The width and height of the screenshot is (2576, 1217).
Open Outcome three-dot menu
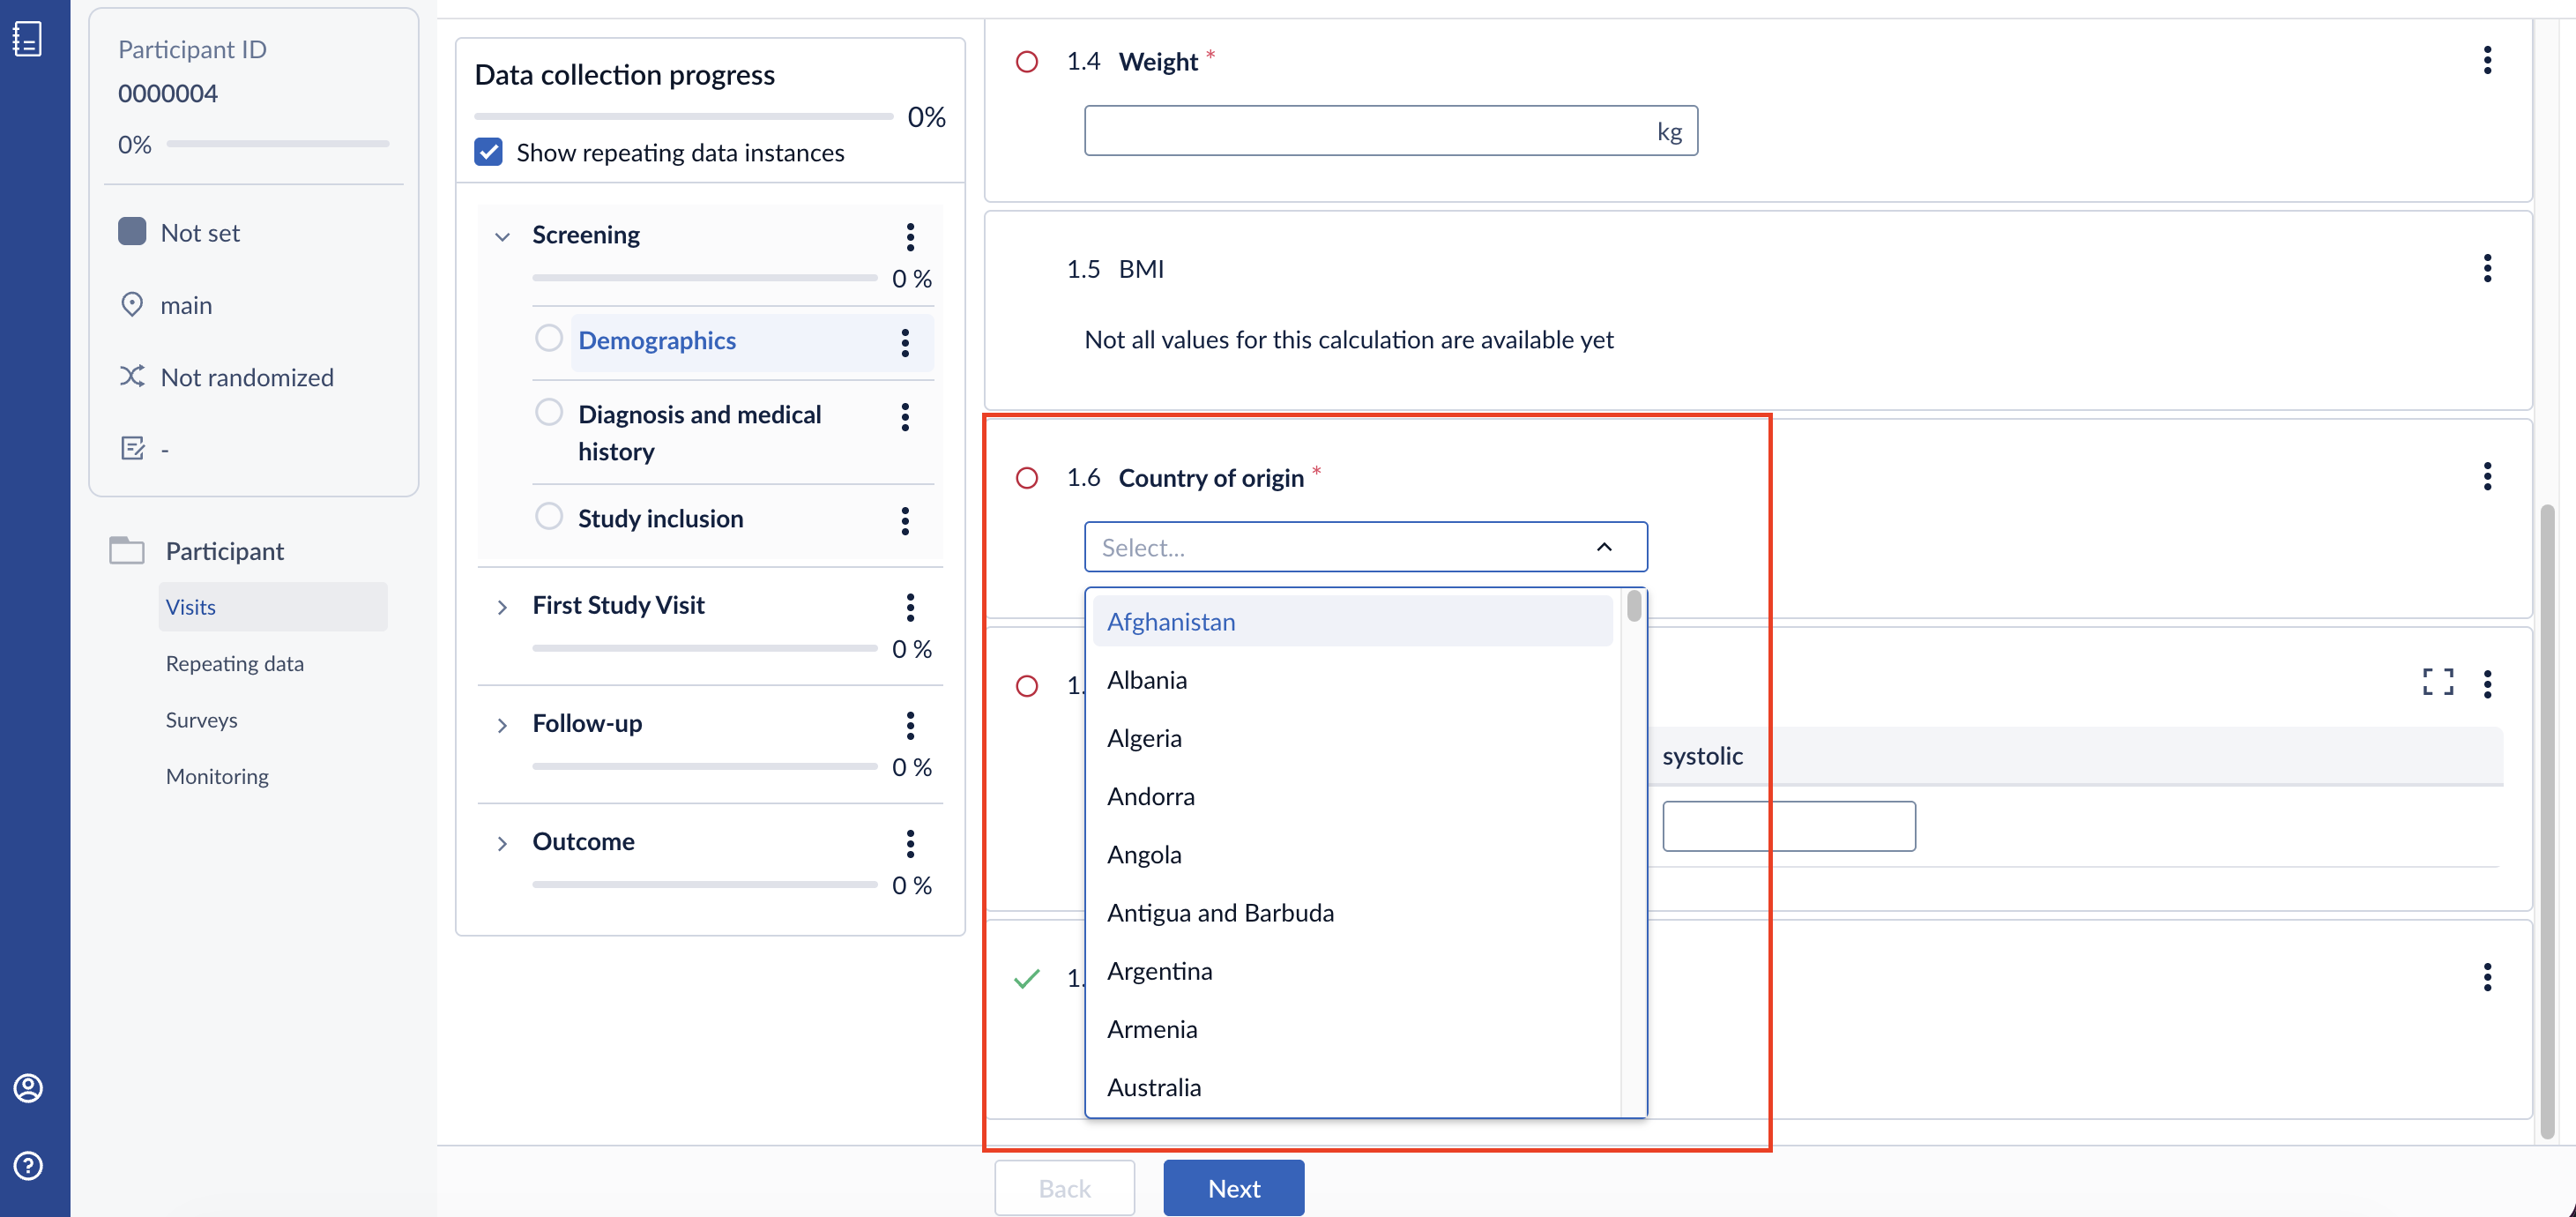tap(910, 843)
